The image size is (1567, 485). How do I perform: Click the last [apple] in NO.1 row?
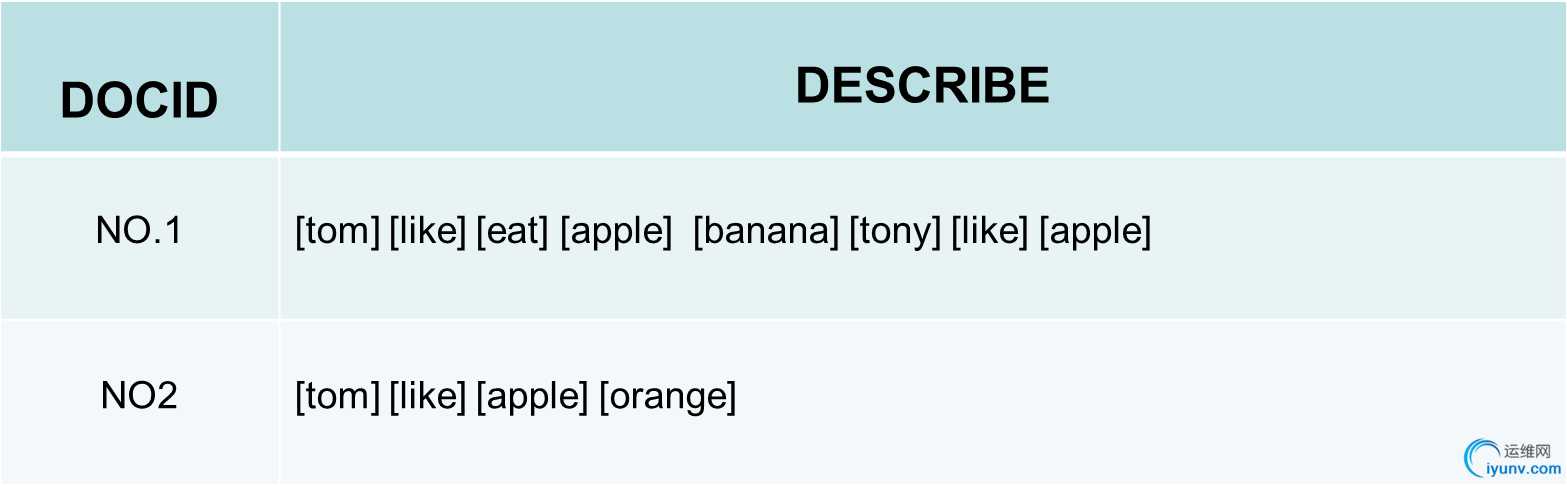coord(1095,231)
